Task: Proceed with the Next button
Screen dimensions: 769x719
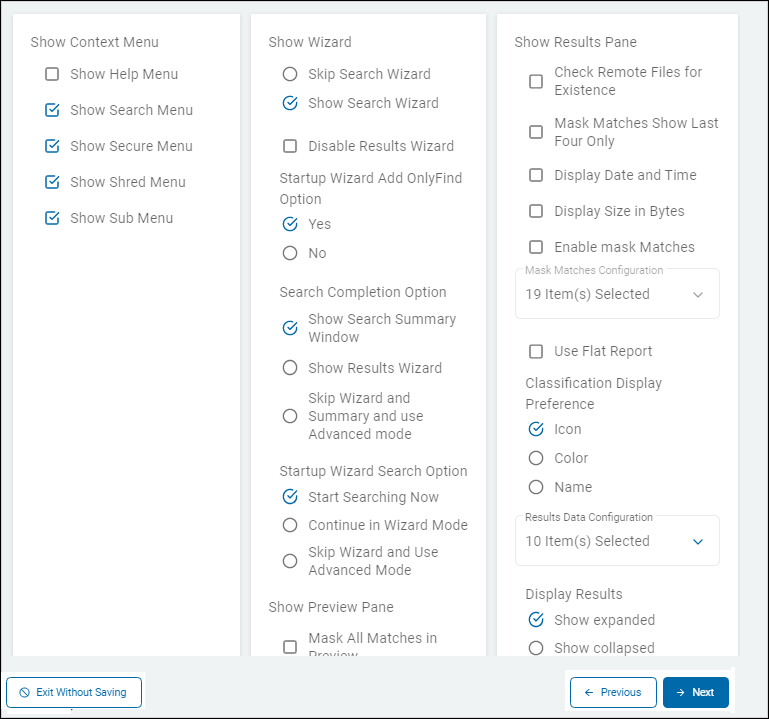Action: (x=696, y=692)
